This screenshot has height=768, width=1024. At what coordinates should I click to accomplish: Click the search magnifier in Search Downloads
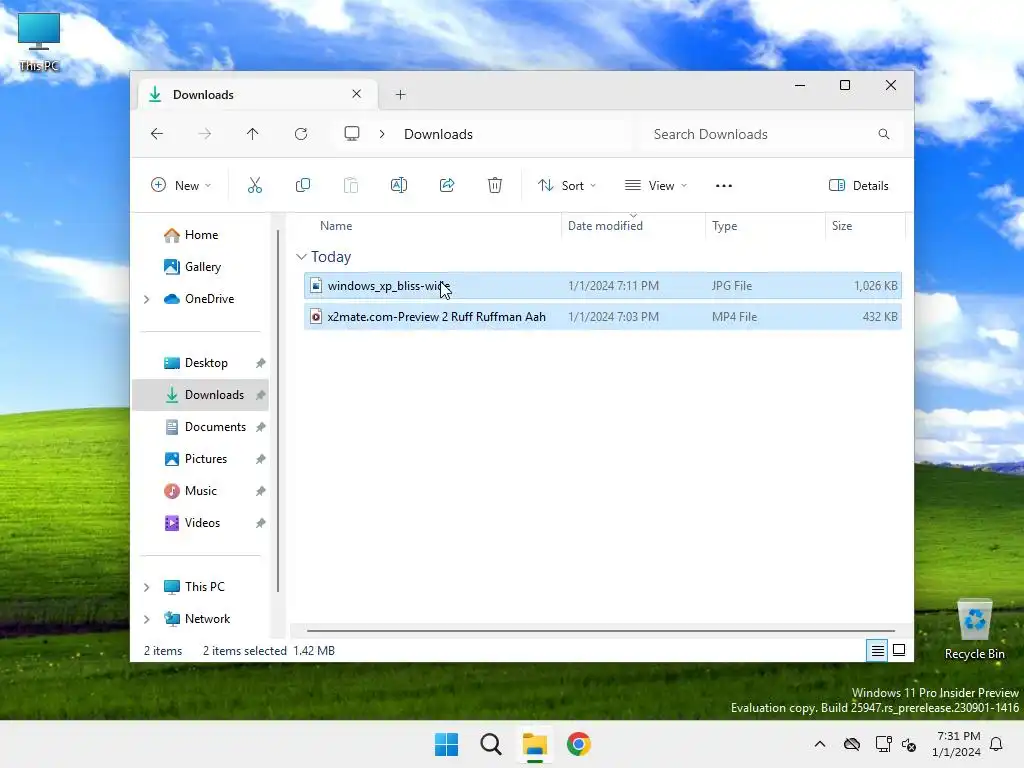(x=884, y=134)
